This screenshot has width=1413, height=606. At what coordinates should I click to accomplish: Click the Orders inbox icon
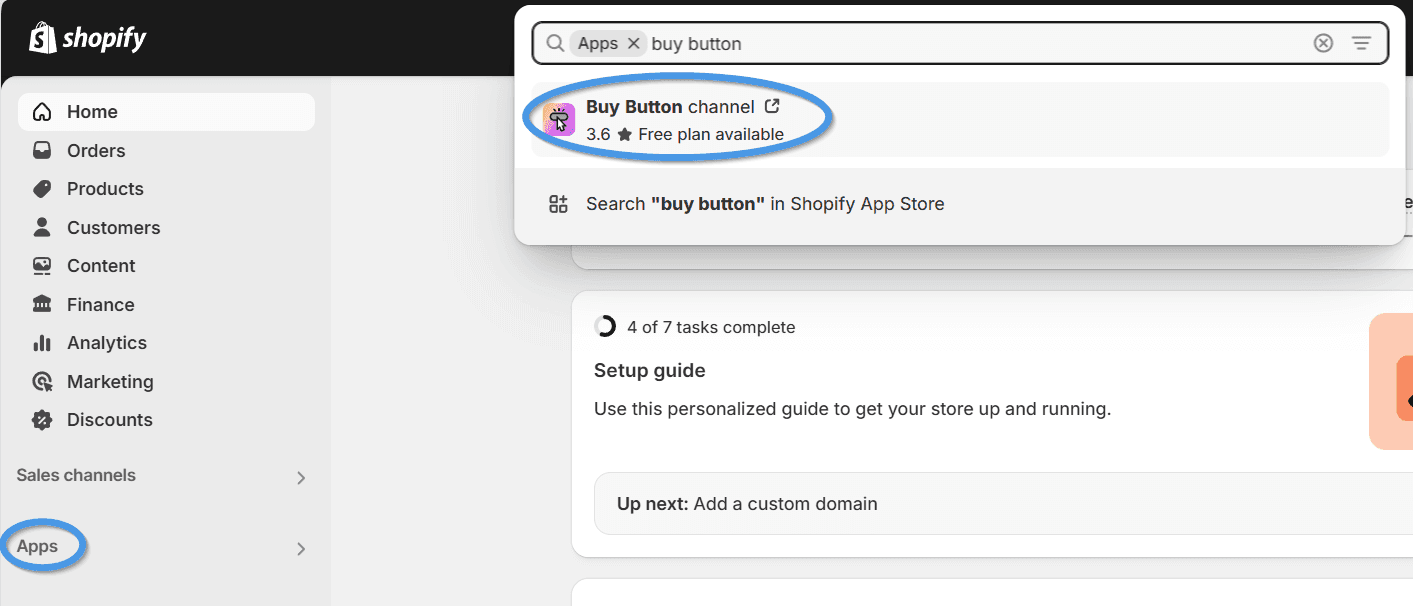coord(42,151)
